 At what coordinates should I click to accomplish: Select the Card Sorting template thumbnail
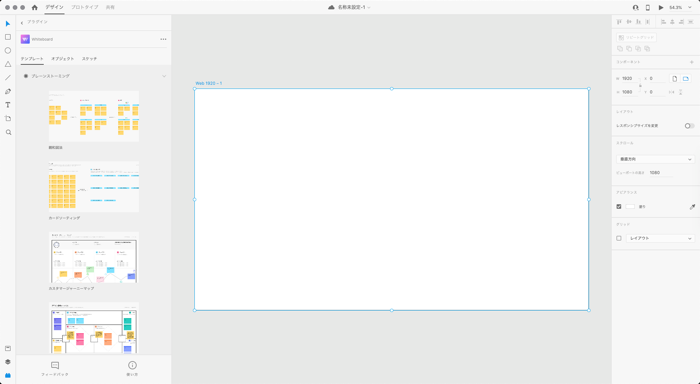pyautogui.click(x=94, y=187)
